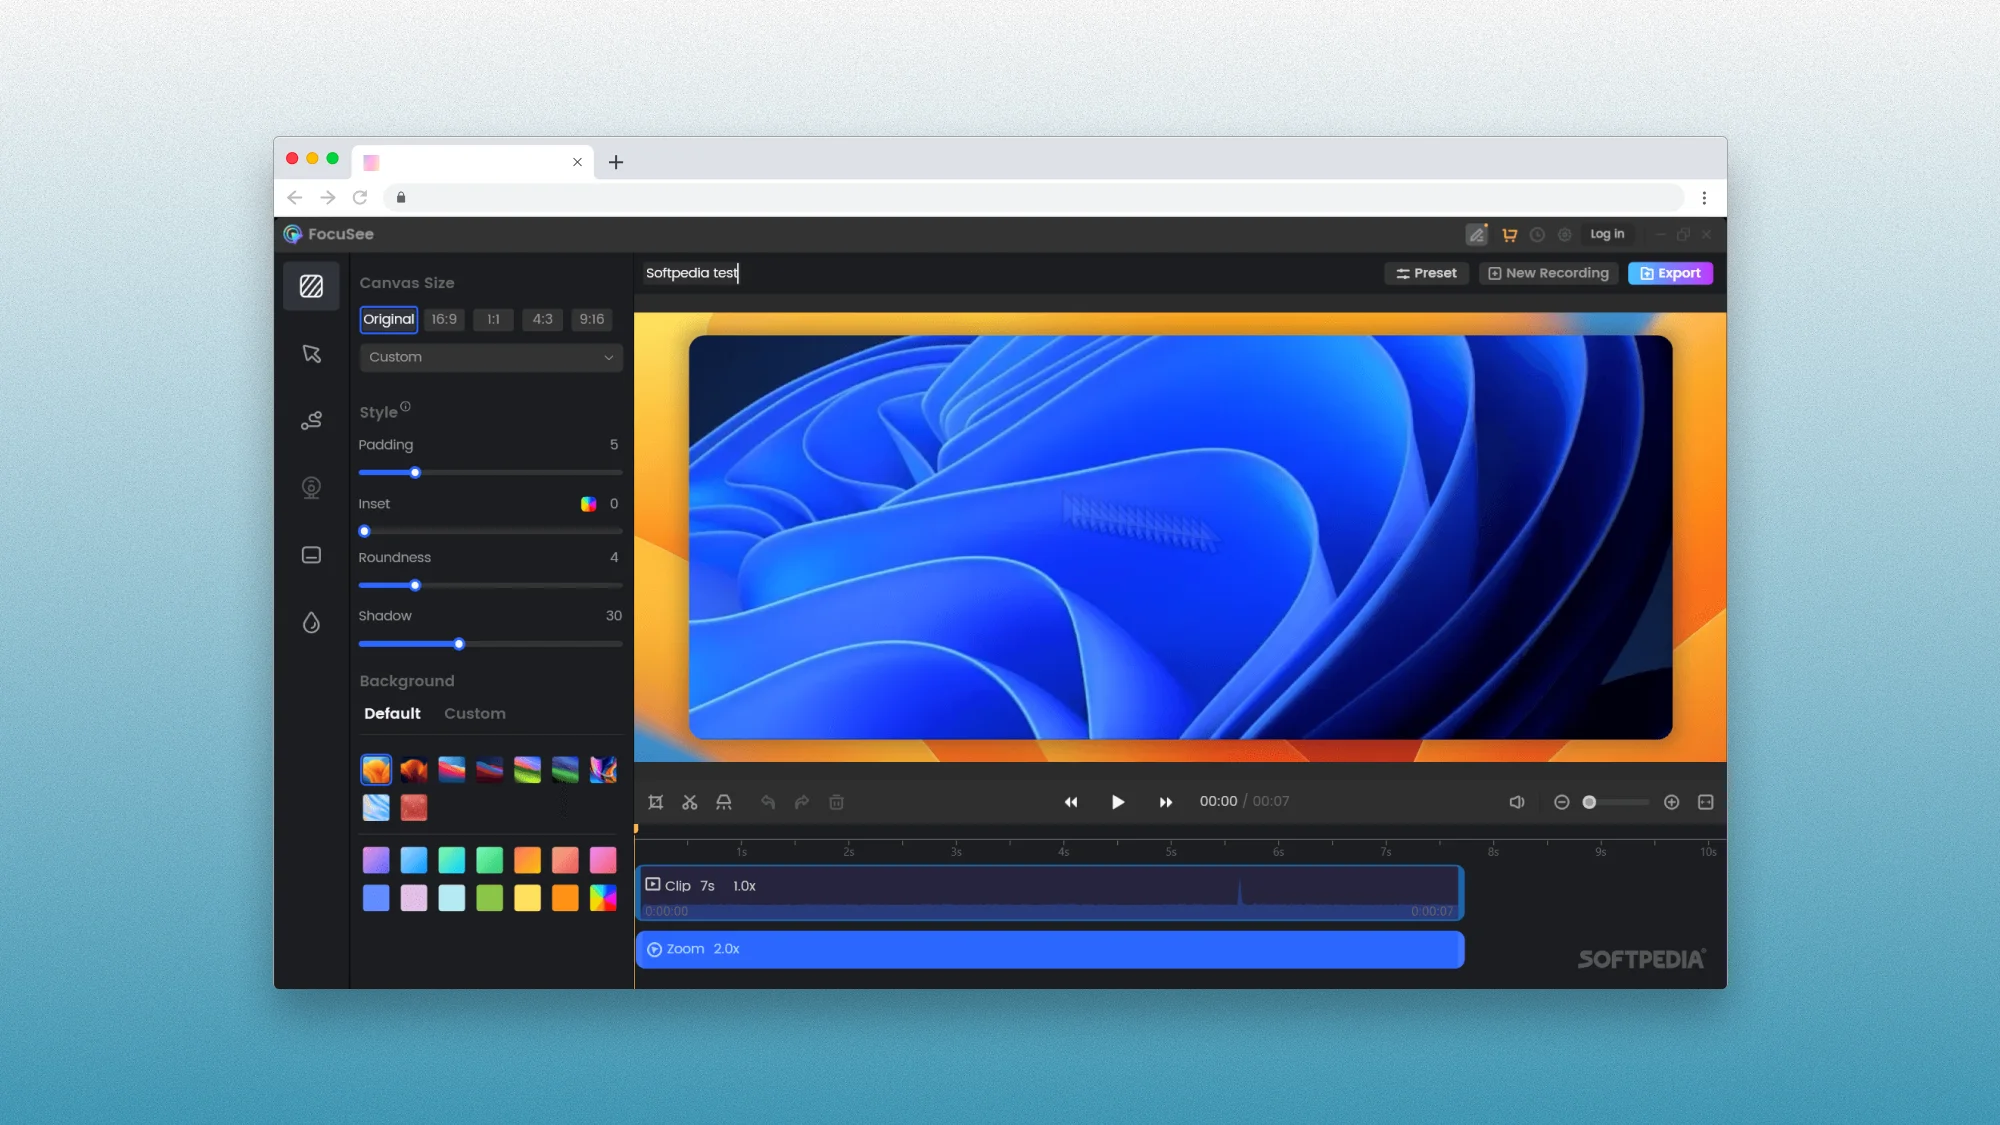Click the scissors split clip icon
Image resolution: width=2000 pixels, height=1125 pixels.
tap(690, 802)
